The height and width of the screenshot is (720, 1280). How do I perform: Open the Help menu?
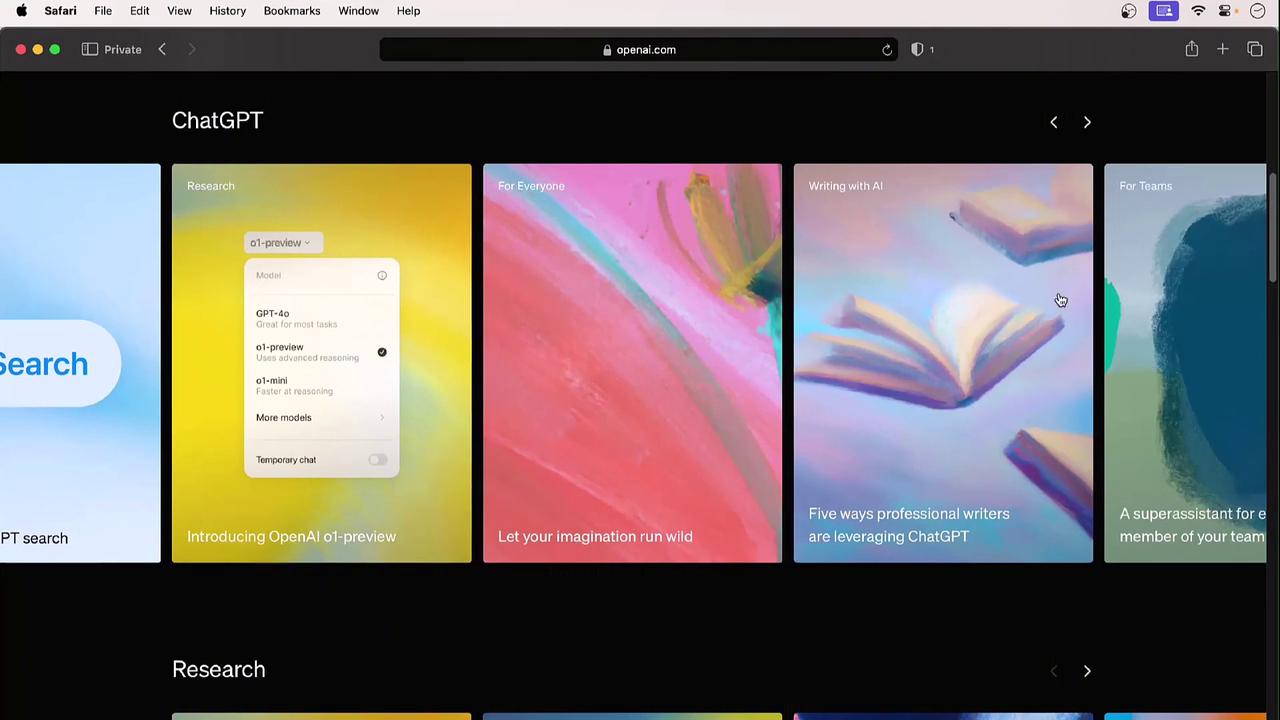(408, 11)
